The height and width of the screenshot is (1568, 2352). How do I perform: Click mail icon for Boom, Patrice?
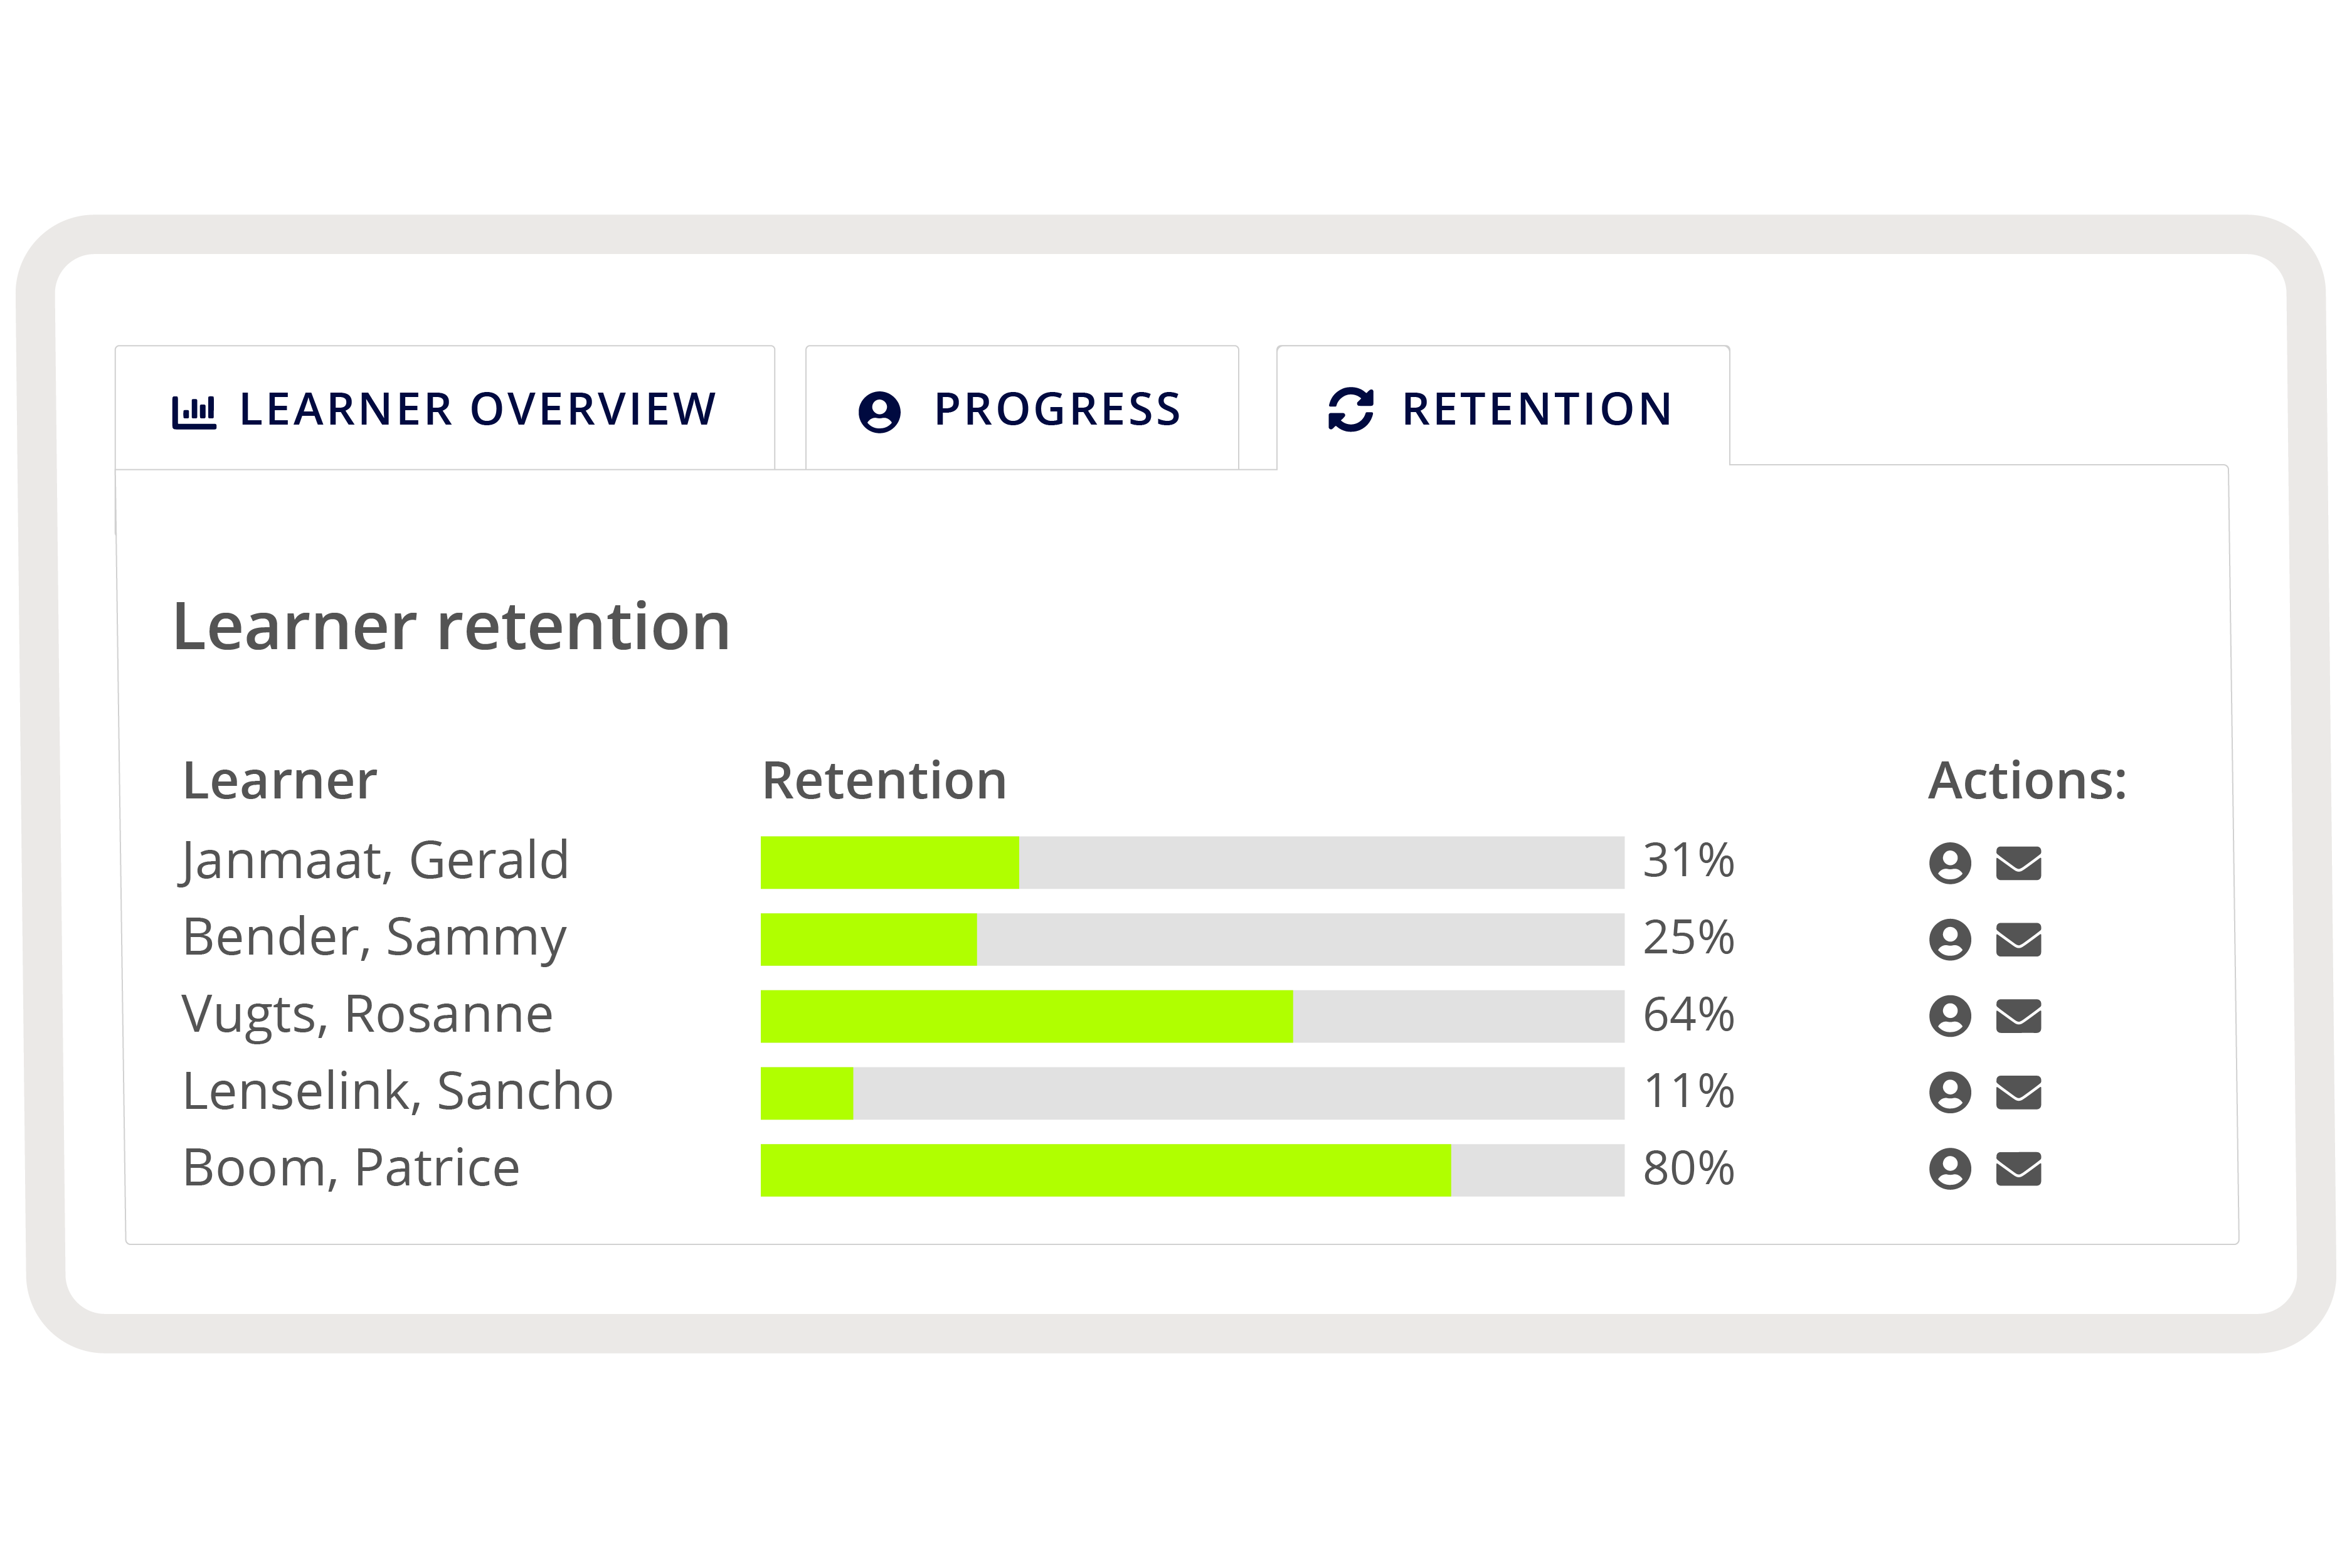(x=2018, y=1169)
